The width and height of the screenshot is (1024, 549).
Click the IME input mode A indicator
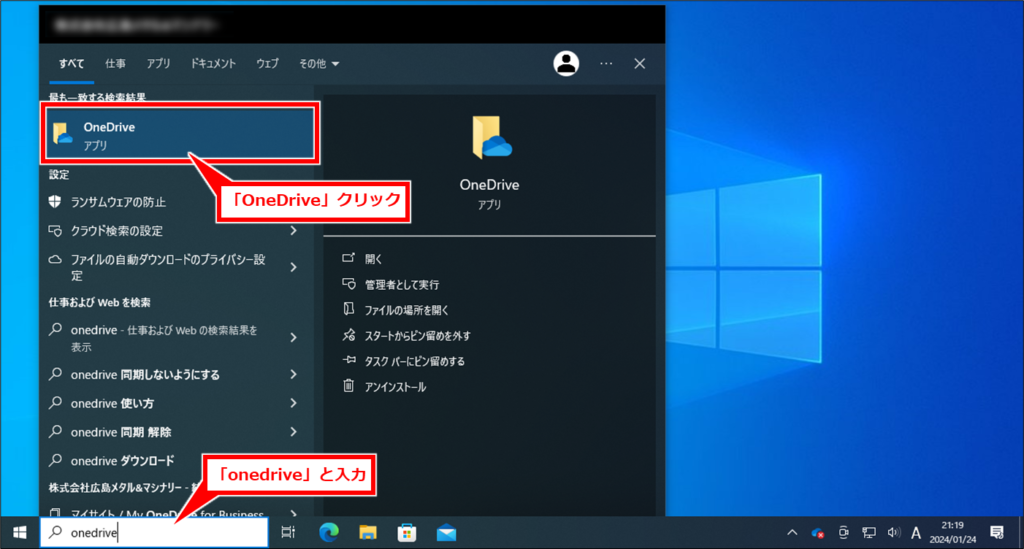916,533
